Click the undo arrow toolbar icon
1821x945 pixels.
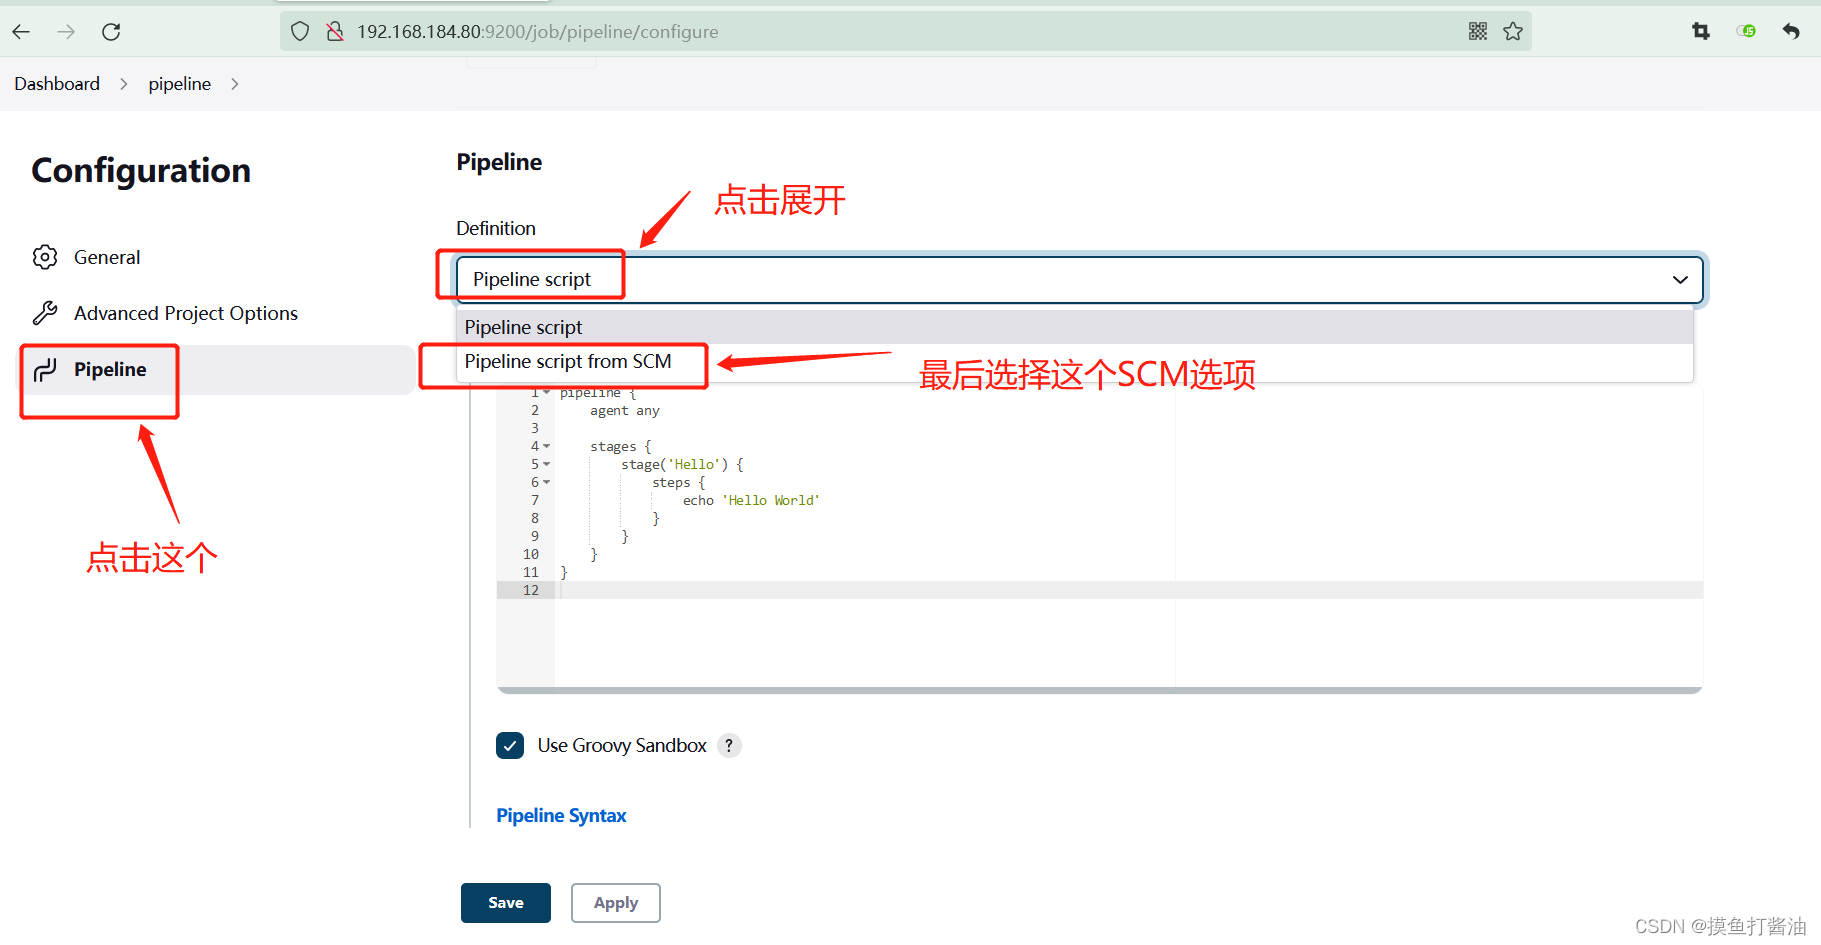click(x=1791, y=31)
